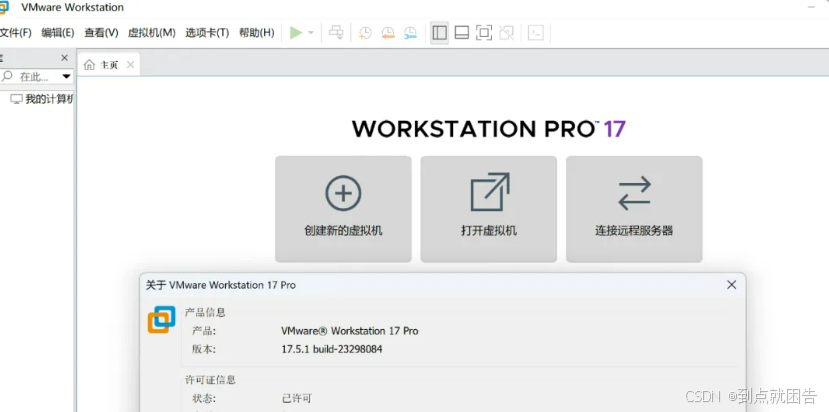This screenshot has height=412, width=829.
Task: Open the 文件(F) menu
Action: point(15,33)
